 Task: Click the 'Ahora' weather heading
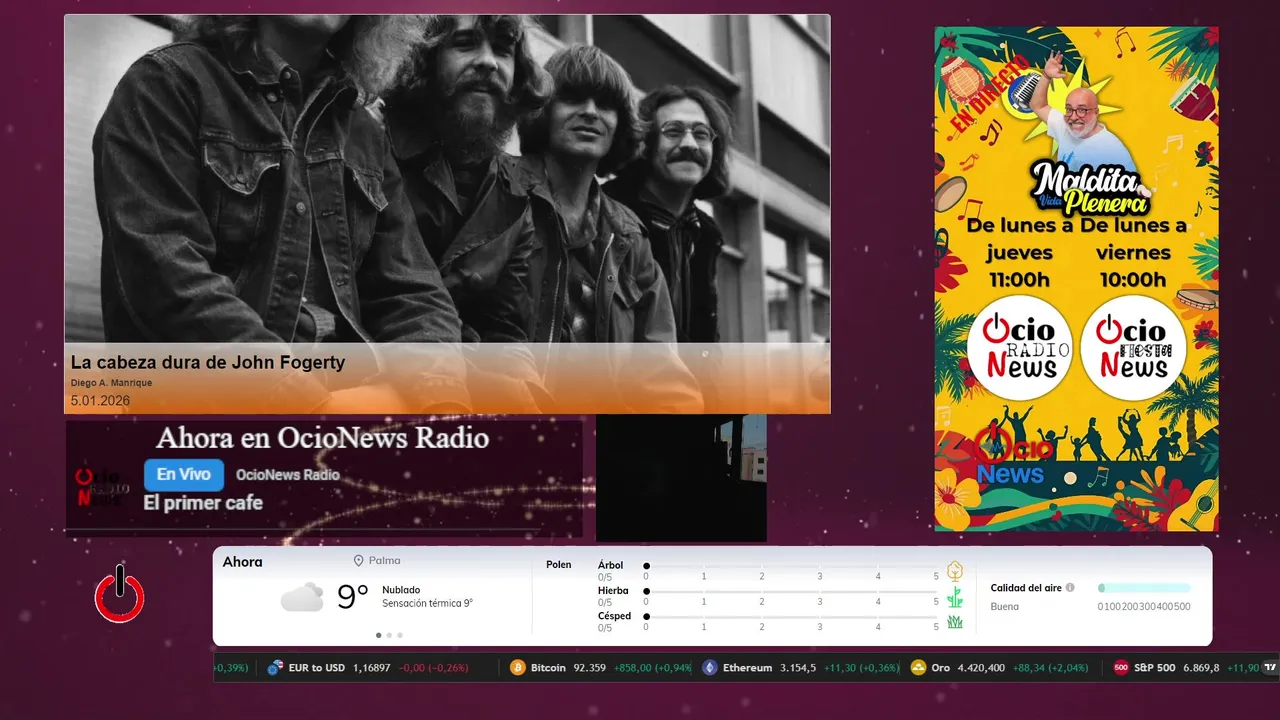[242, 562]
